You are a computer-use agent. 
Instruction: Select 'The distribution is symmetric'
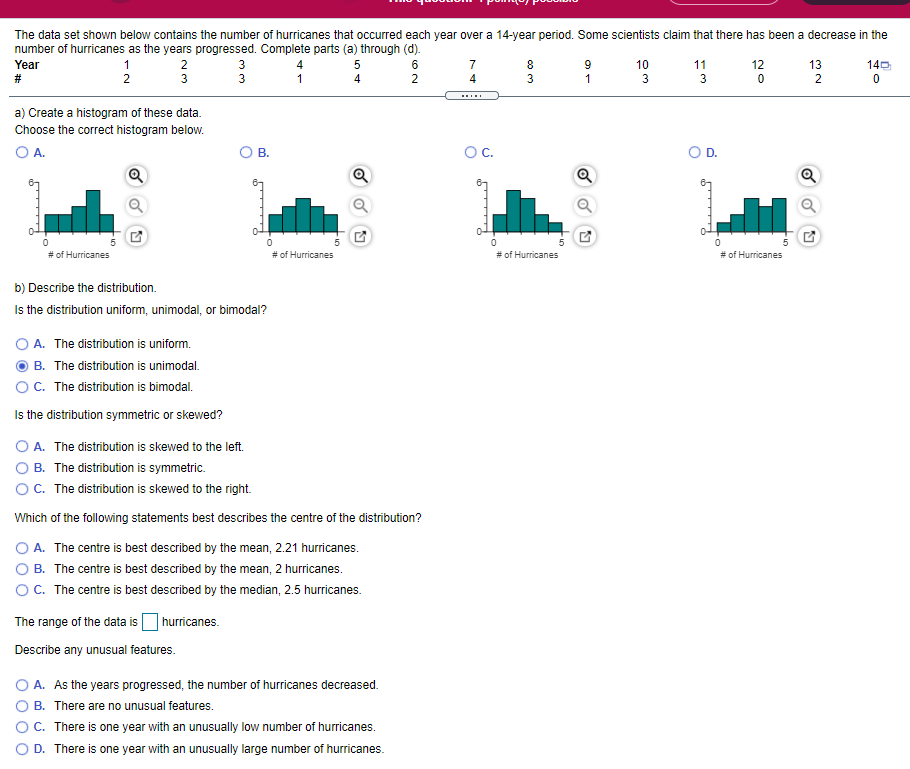coord(19,467)
